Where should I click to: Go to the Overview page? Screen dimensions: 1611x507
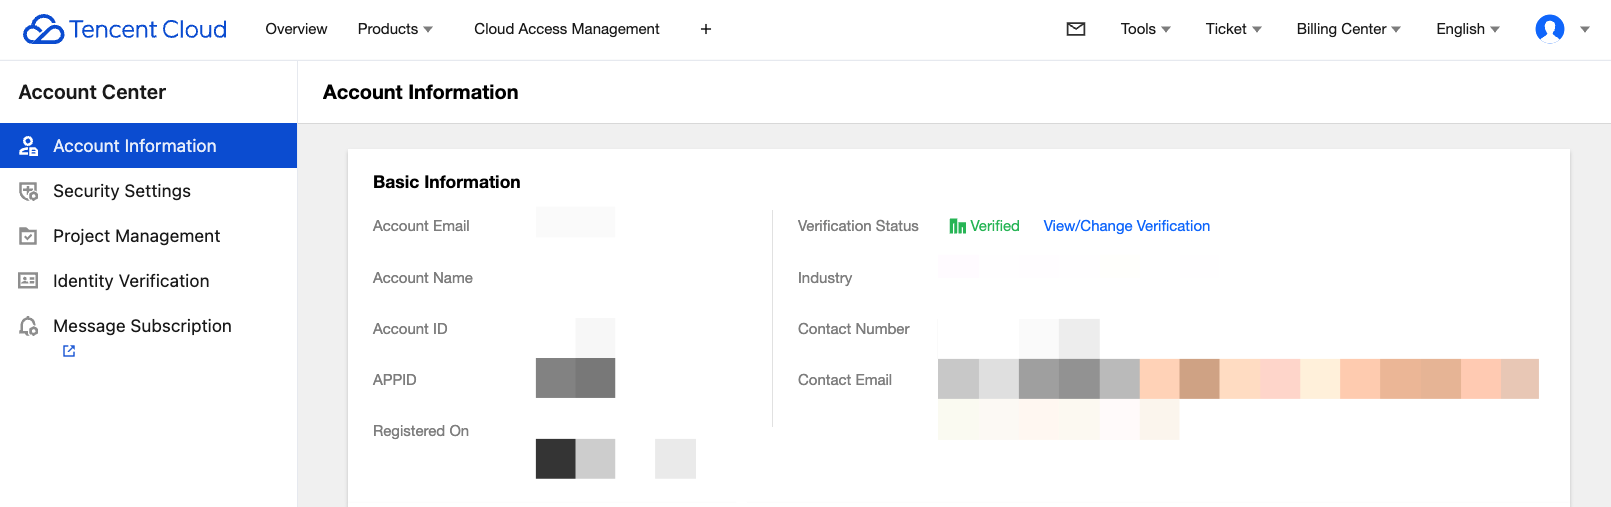296,29
